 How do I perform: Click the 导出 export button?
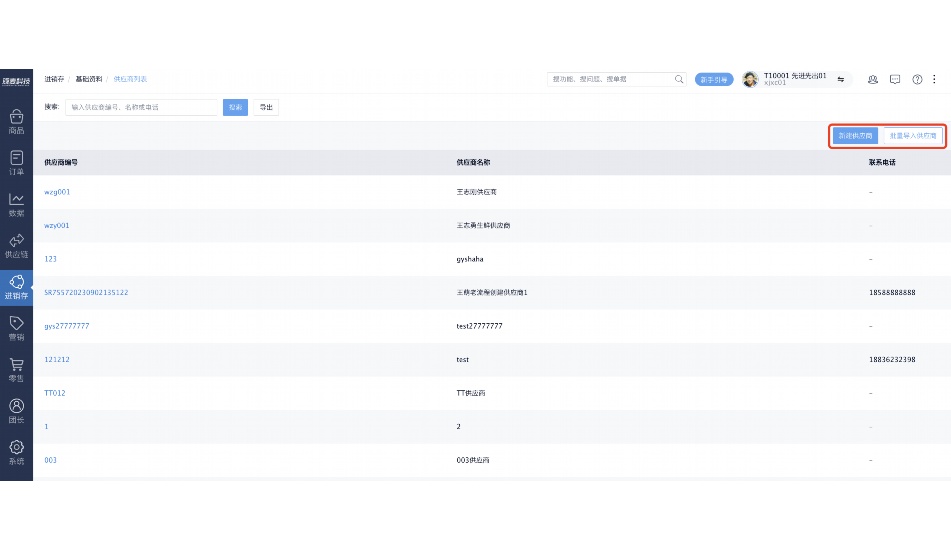pyautogui.click(x=265, y=107)
